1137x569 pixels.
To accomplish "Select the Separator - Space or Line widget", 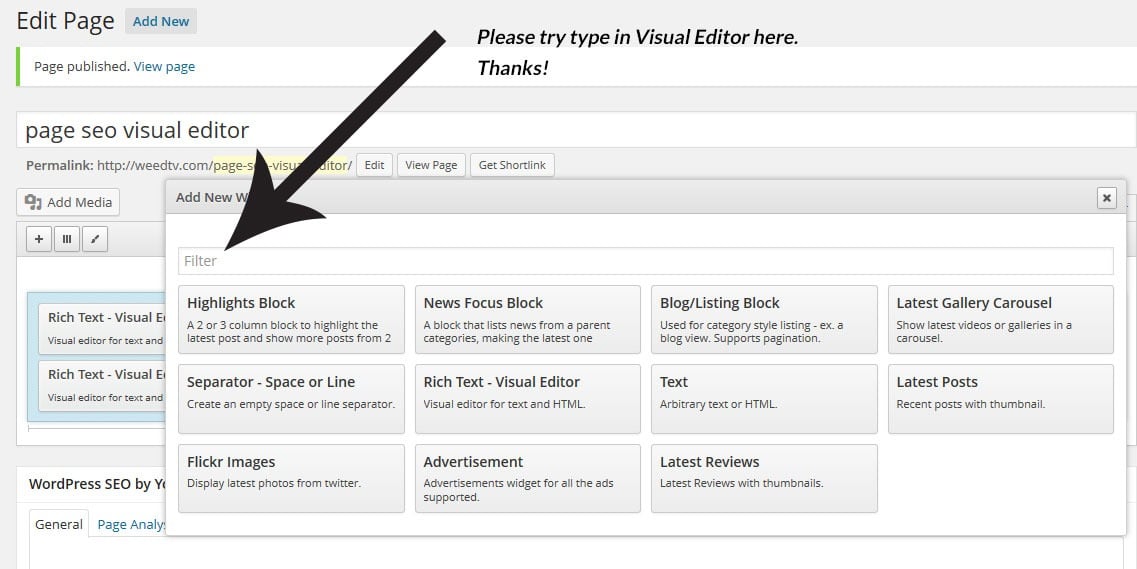I will click(x=292, y=399).
